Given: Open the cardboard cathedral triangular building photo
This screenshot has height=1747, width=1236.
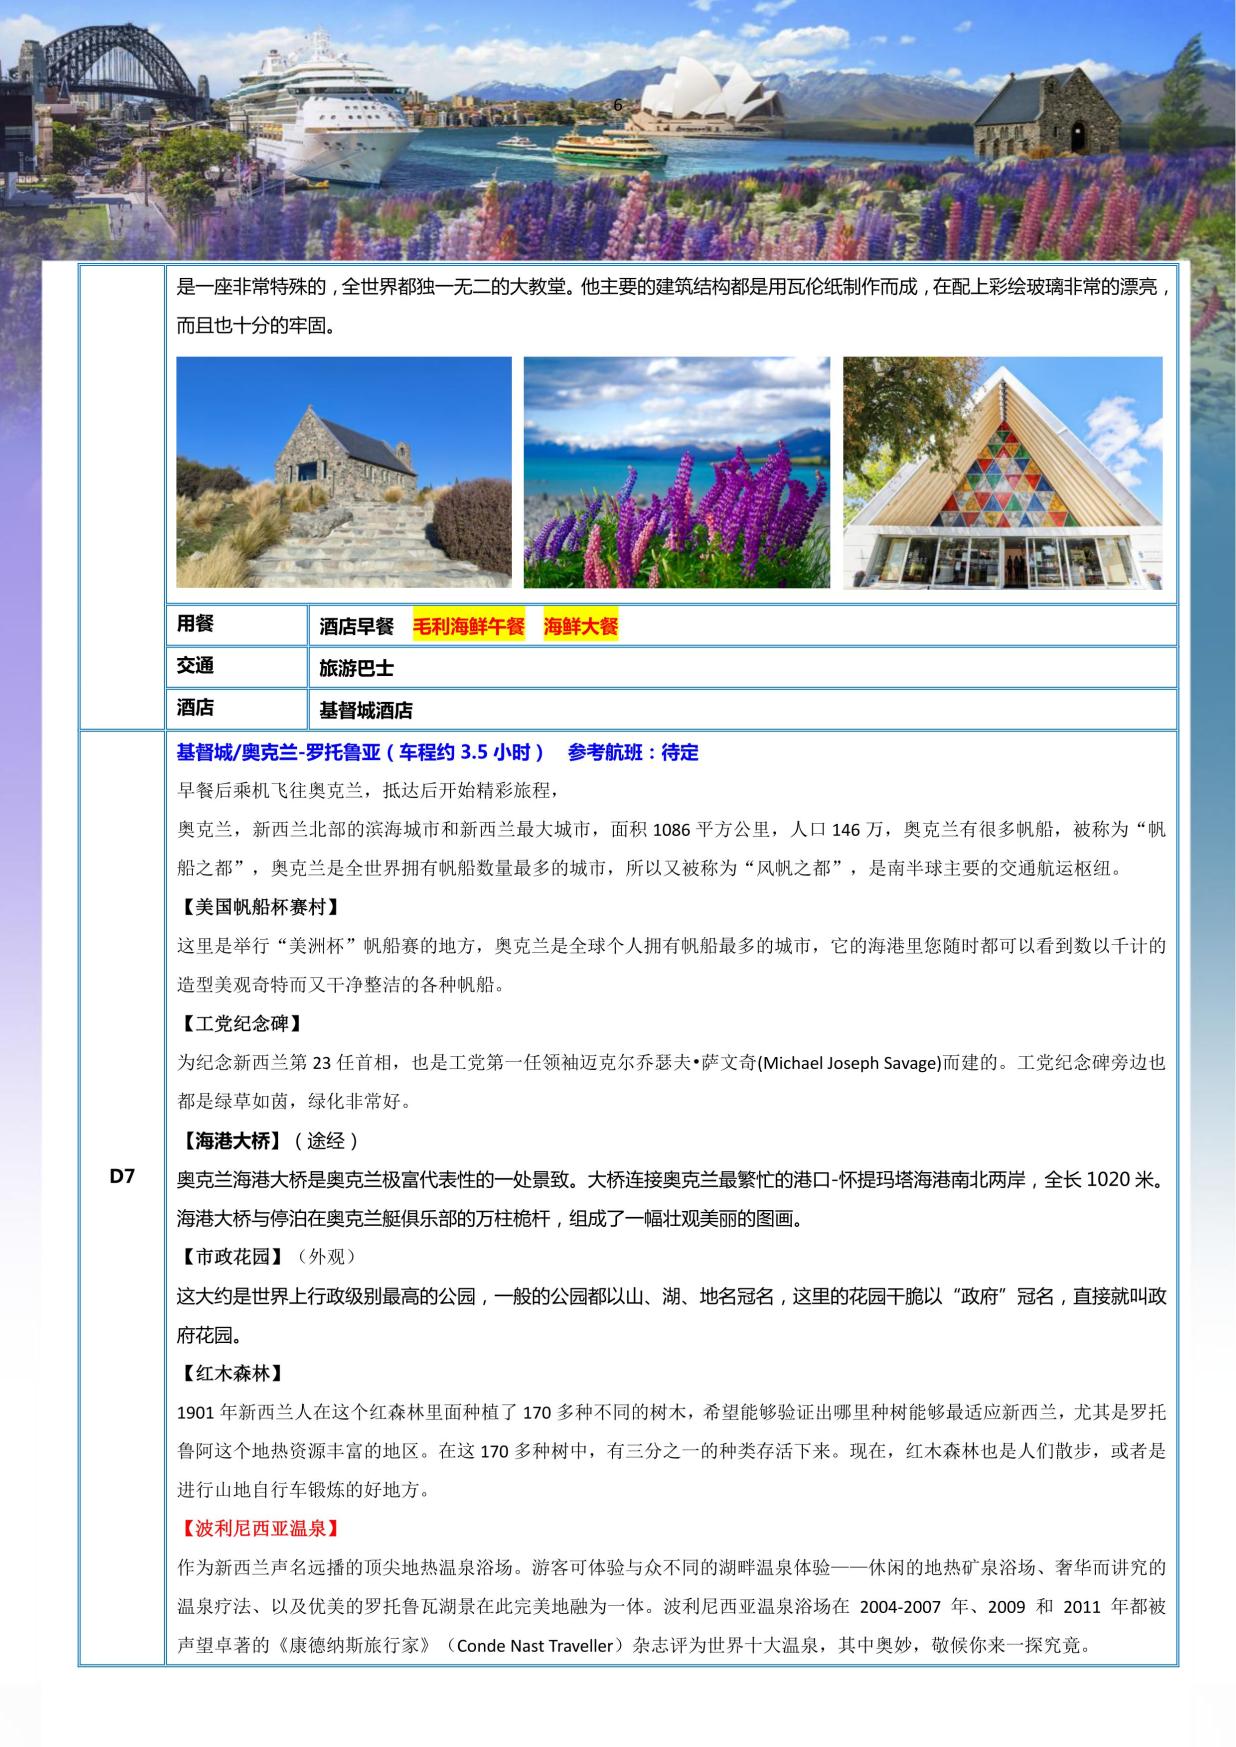Looking at the screenshot, I should coord(1002,471).
